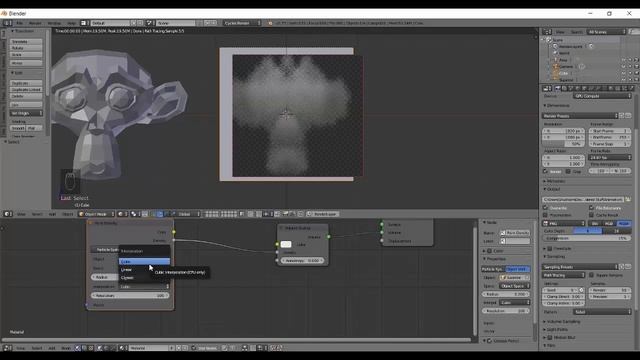Open the Sampling Presets dropdown
Image resolution: width=640 pixels, height=360 pixels.
click(580, 267)
